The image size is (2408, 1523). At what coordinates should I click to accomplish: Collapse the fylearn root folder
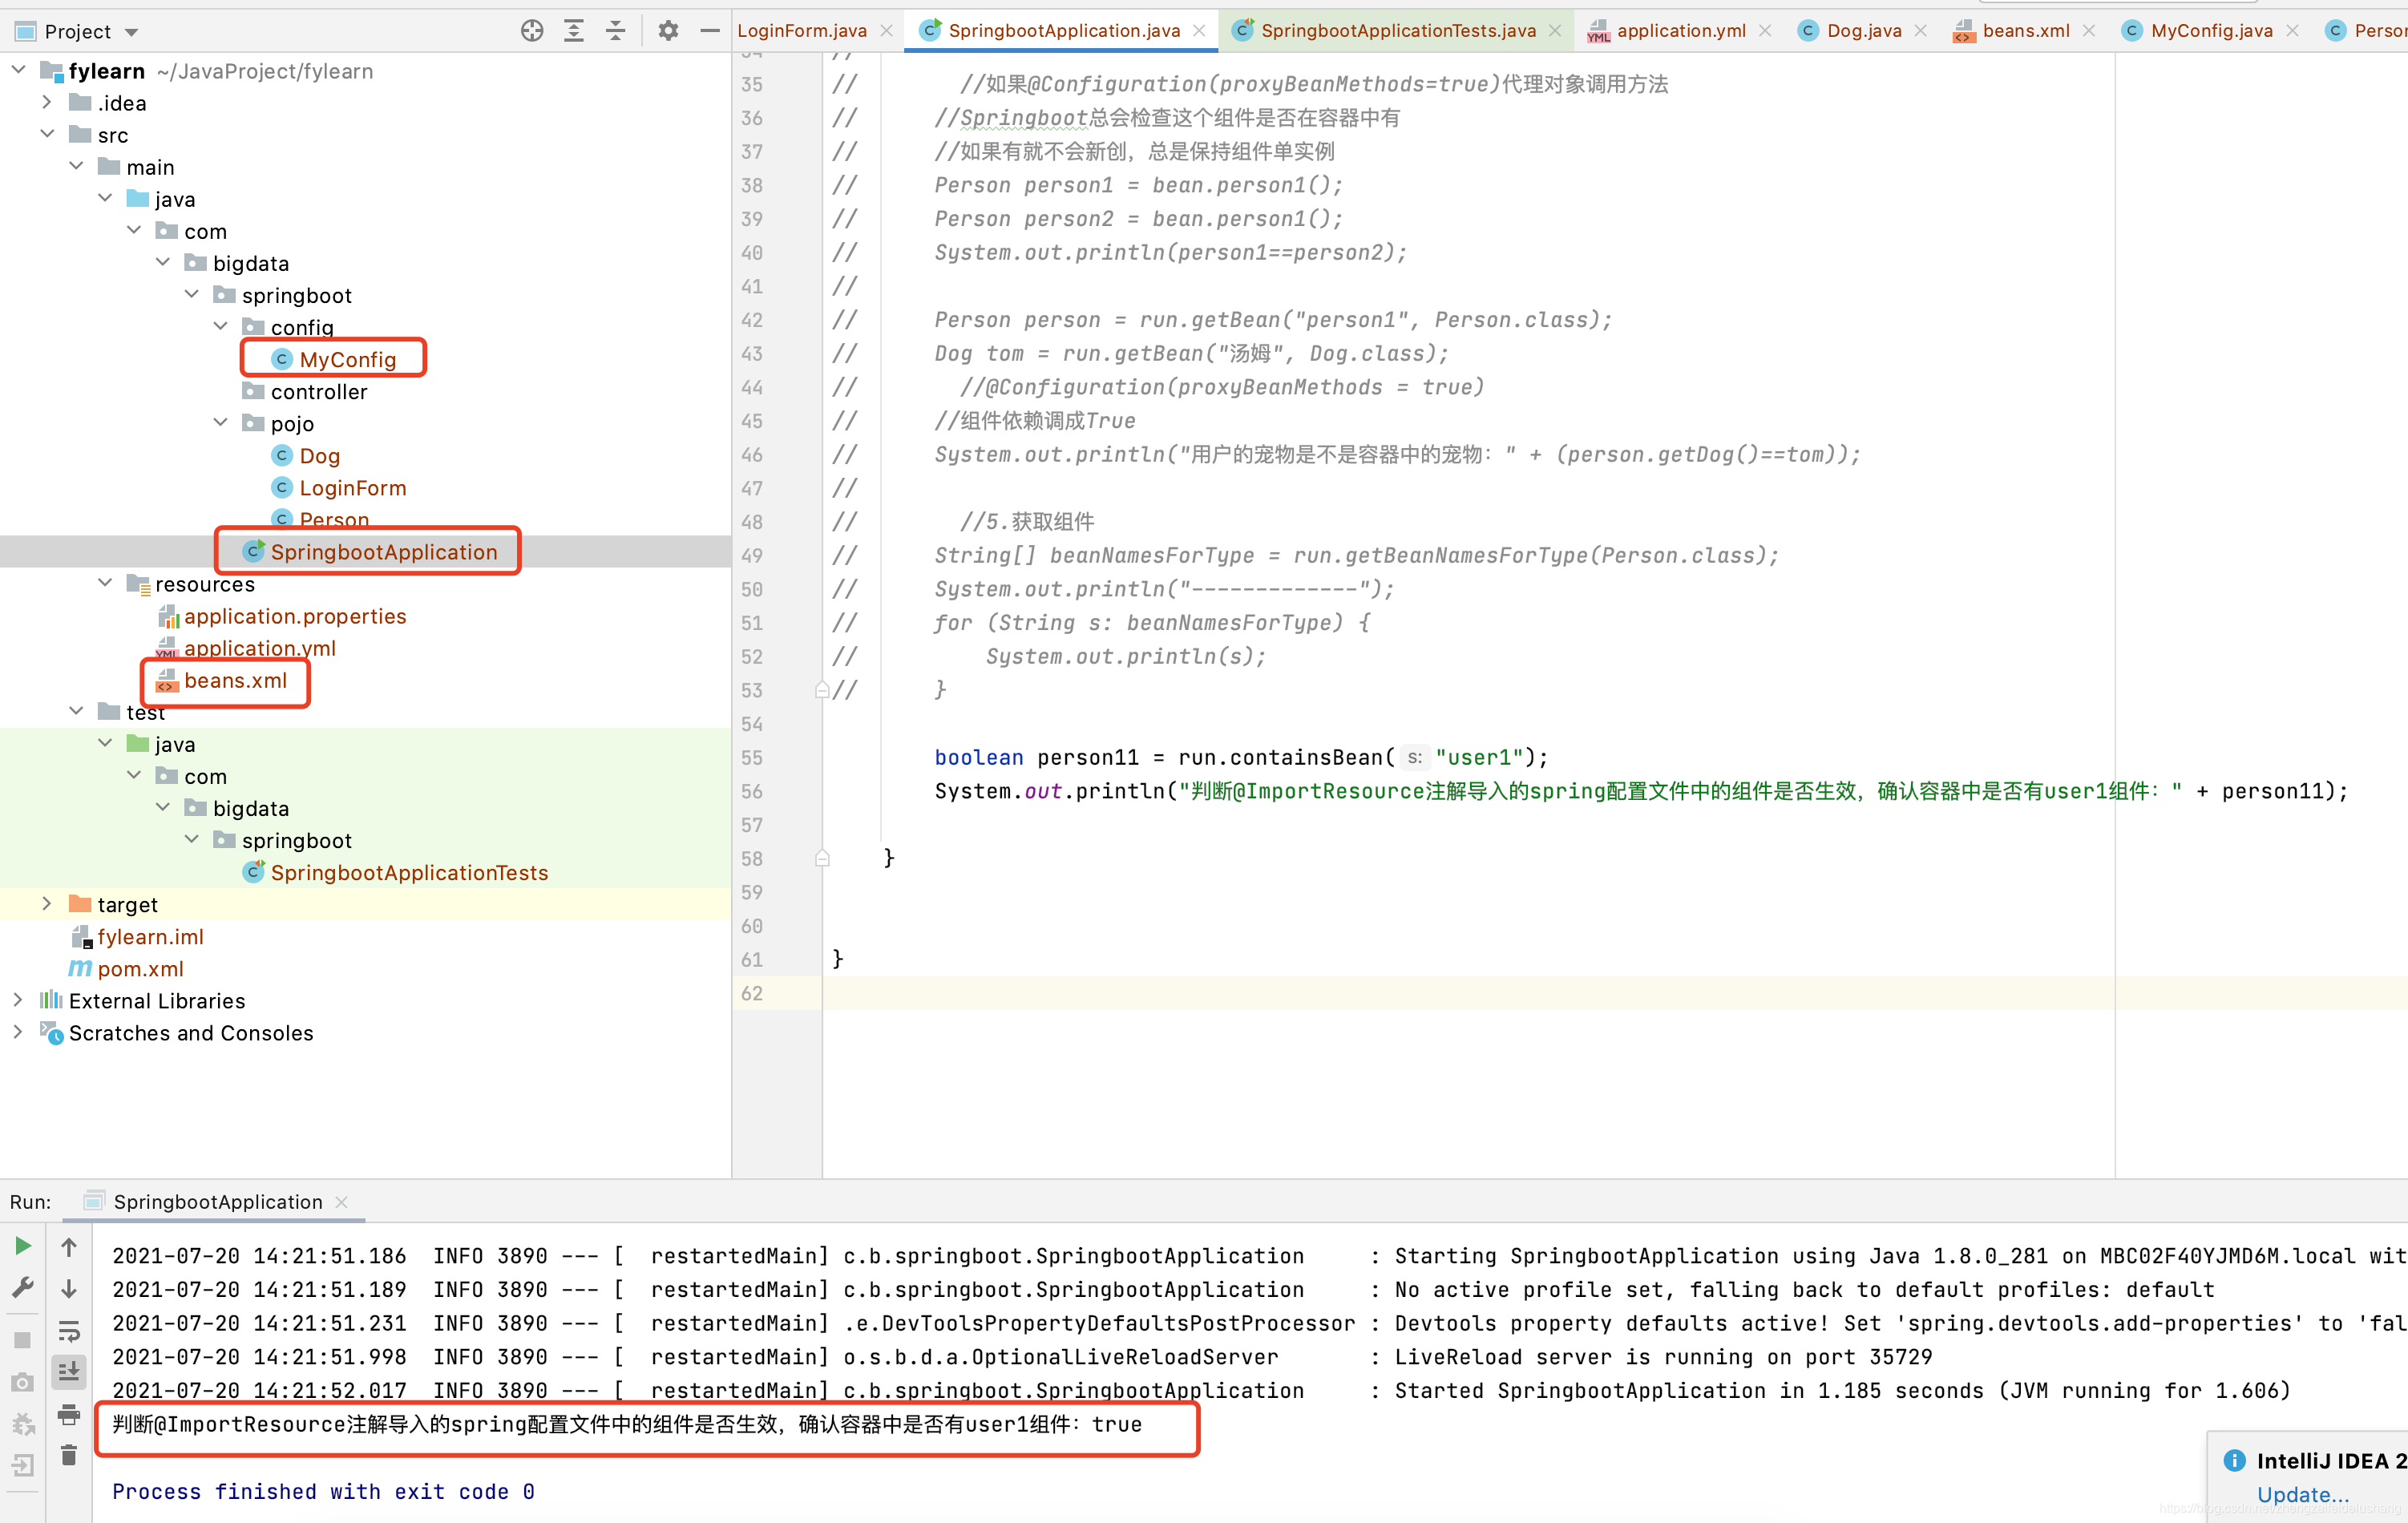point(18,70)
